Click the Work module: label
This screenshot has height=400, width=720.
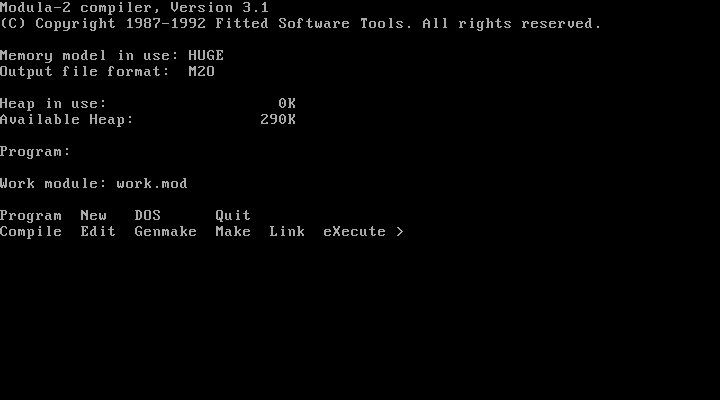tap(53, 184)
